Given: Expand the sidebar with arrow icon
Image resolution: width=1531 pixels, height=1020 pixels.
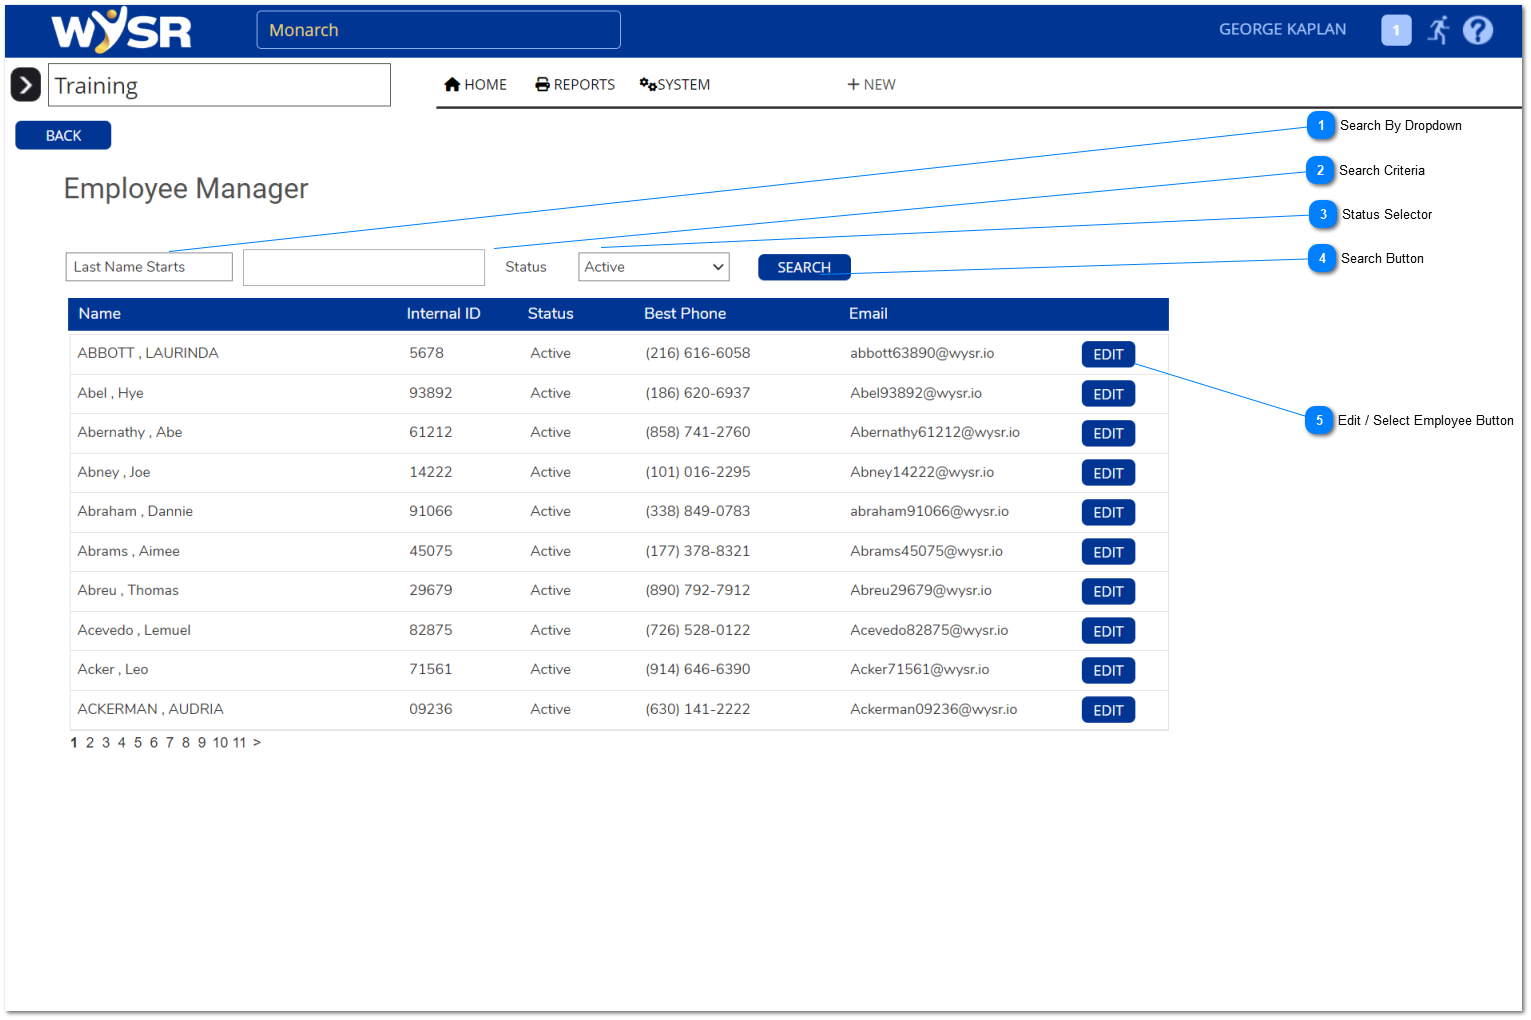Looking at the screenshot, I should (x=25, y=85).
